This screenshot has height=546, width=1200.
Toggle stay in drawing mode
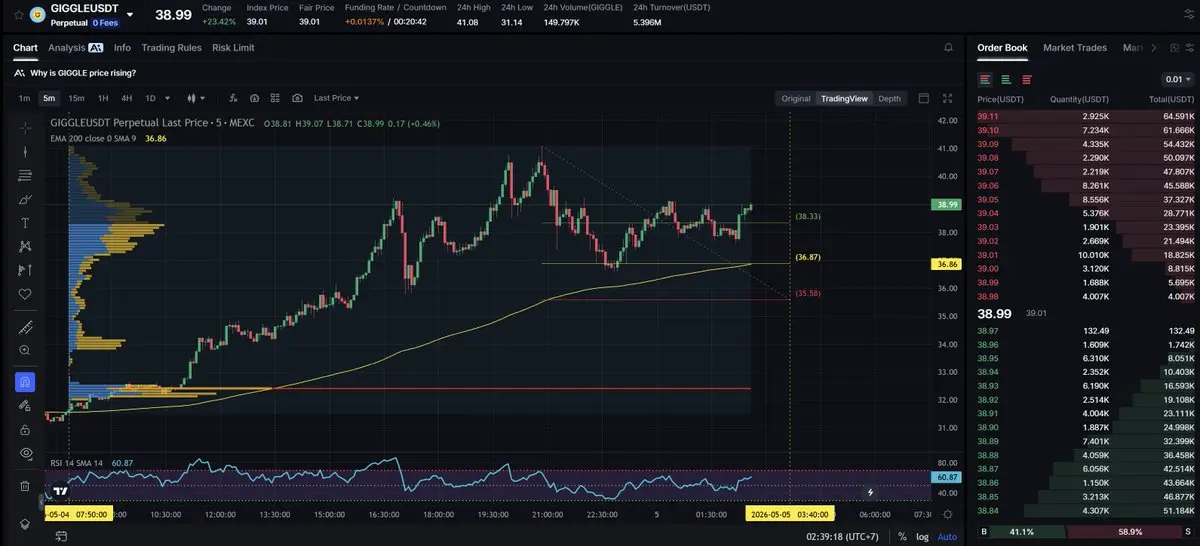click(x=26, y=405)
